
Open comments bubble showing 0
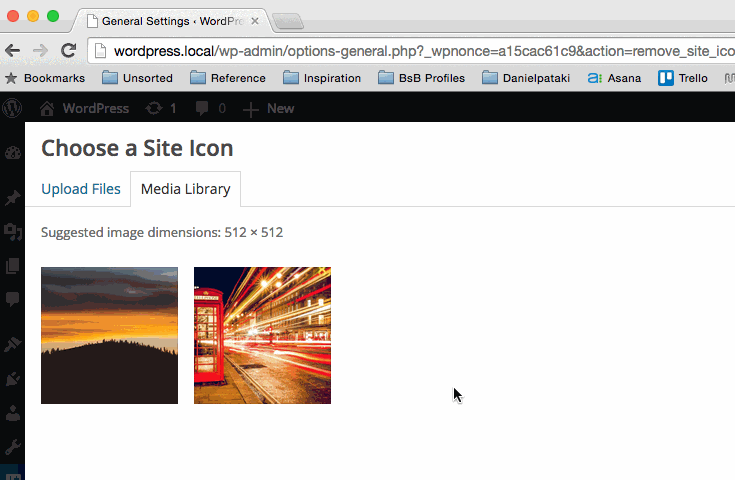211,108
